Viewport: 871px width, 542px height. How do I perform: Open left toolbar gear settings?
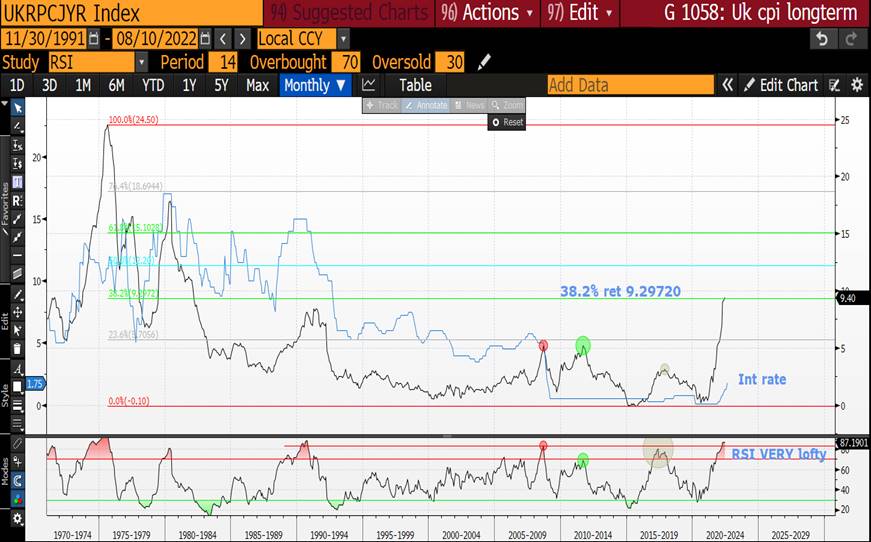point(17,519)
